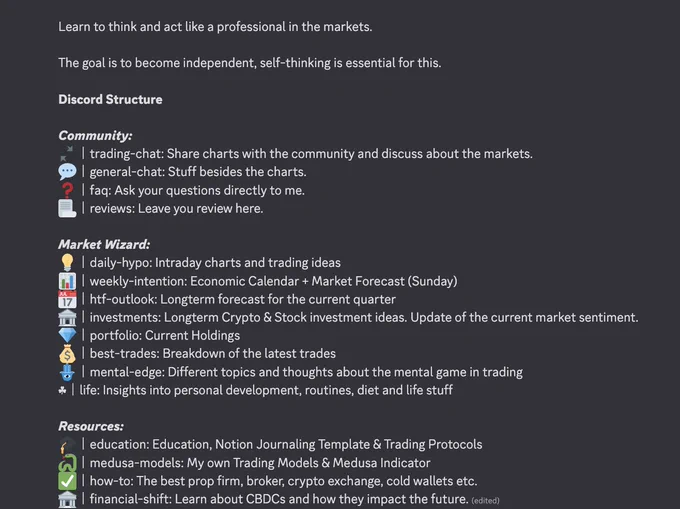The image size is (680, 509).
Task: Click the red question mark emoji
Action: tap(67, 190)
